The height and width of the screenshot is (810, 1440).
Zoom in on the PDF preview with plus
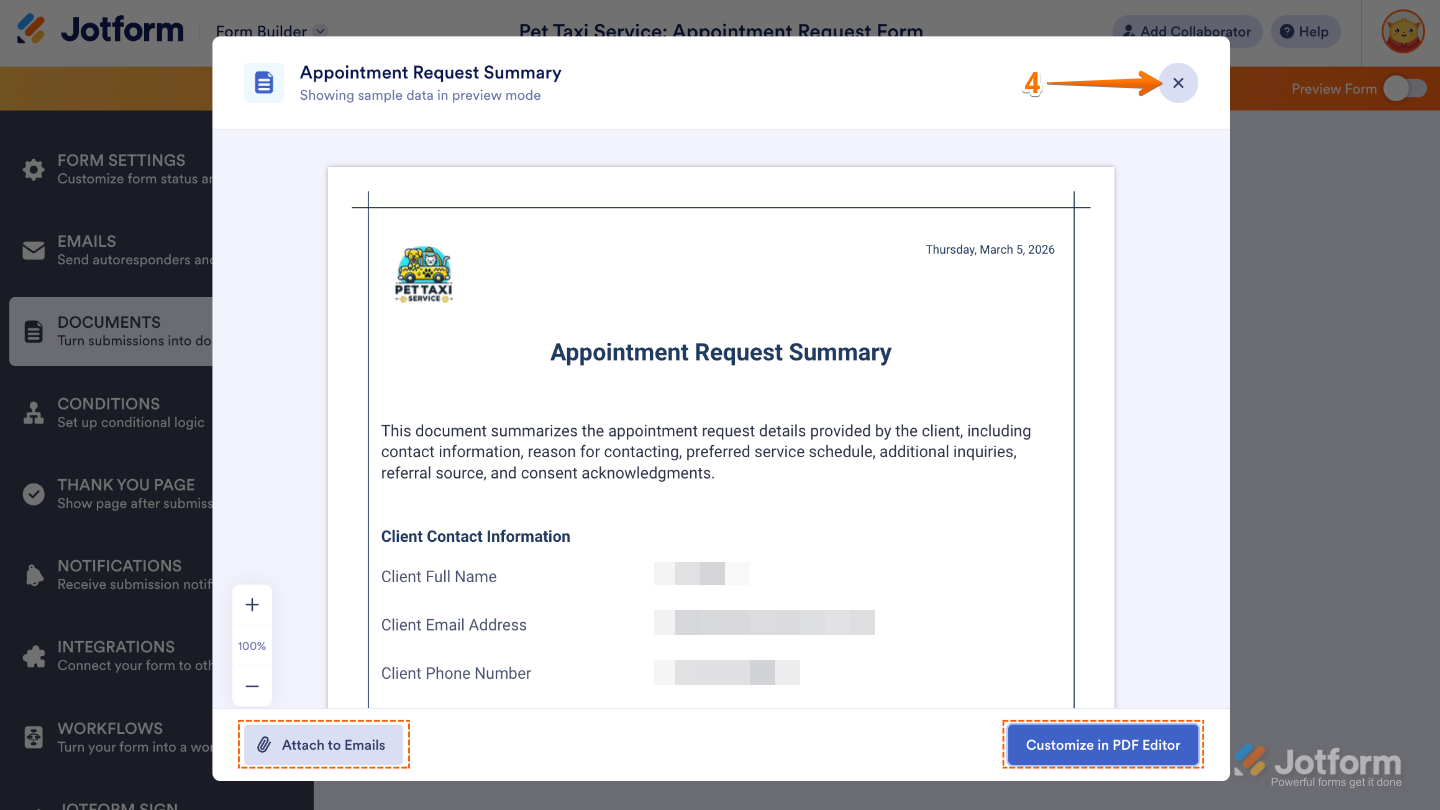pos(251,604)
